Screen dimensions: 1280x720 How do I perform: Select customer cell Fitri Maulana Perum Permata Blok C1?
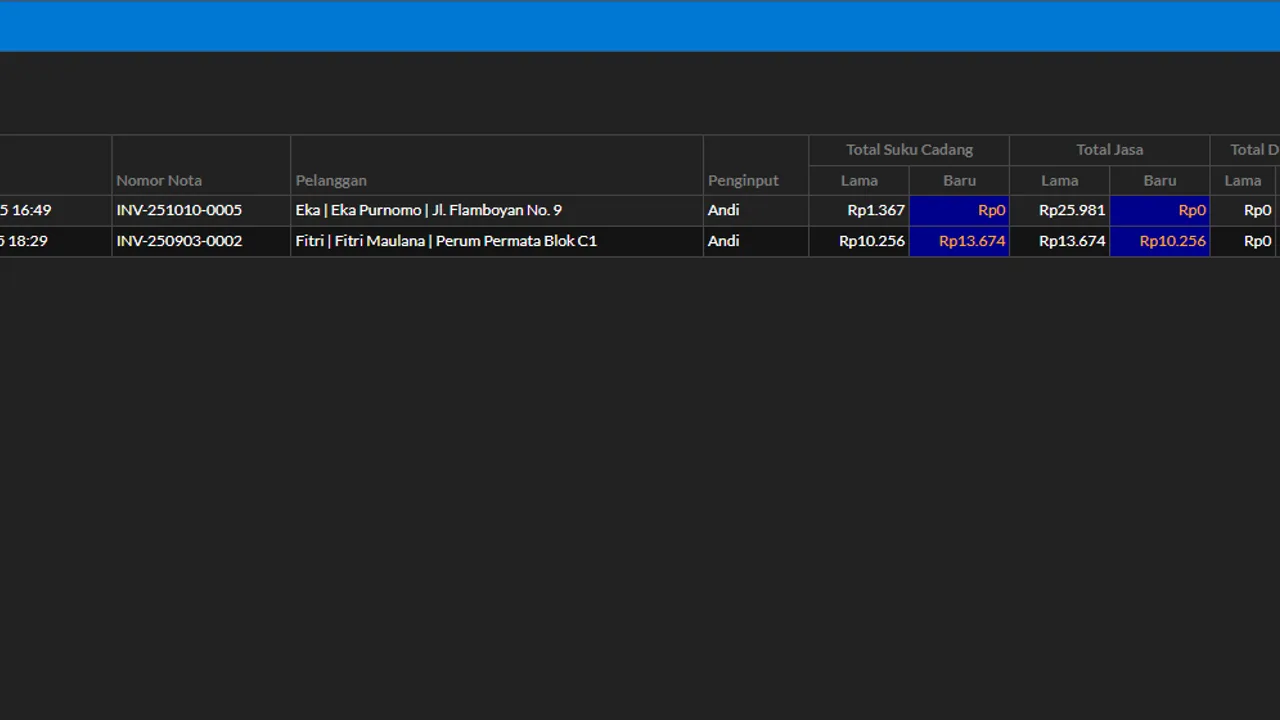(x=497, y=241)
